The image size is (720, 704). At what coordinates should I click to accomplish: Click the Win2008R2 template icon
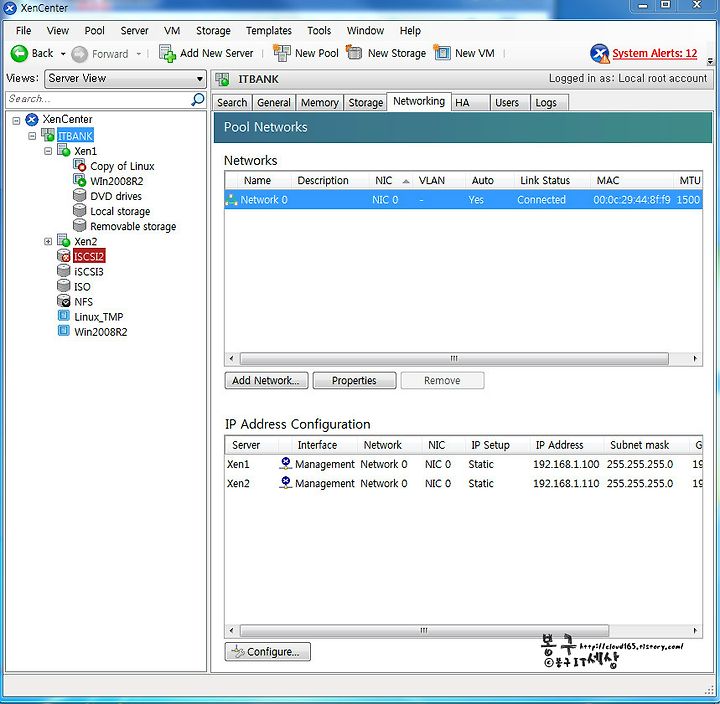point(63,331)
